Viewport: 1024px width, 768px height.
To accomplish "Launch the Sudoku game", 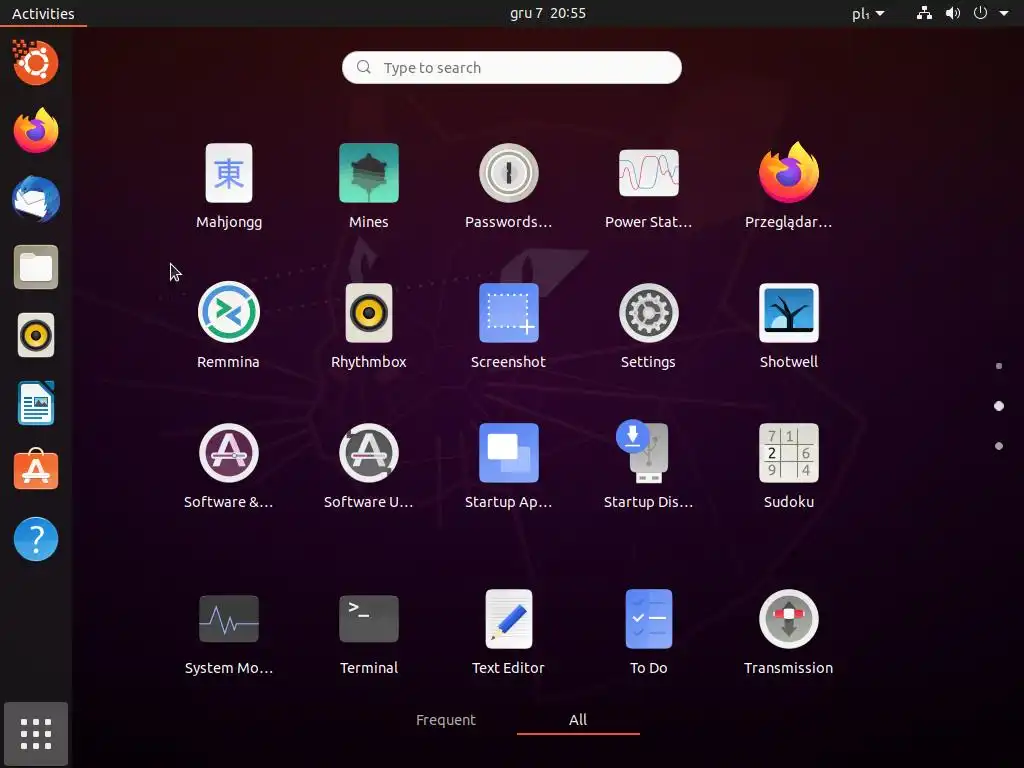I will tap(788, 466).
